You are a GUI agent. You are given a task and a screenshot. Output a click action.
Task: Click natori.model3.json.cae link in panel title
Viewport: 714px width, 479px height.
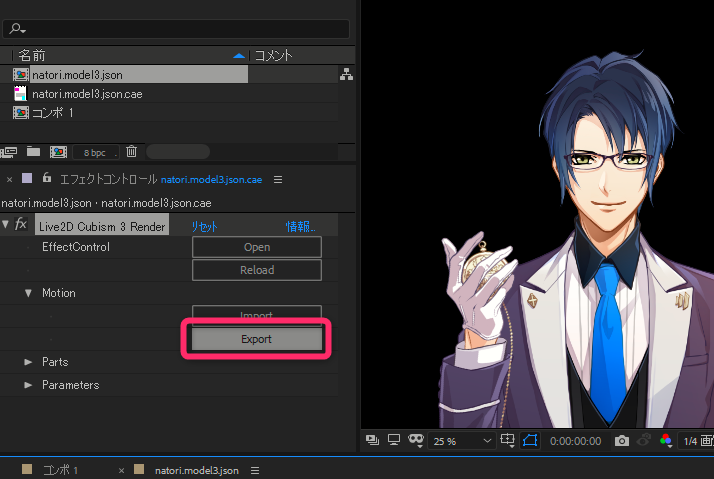pos(211,179)
